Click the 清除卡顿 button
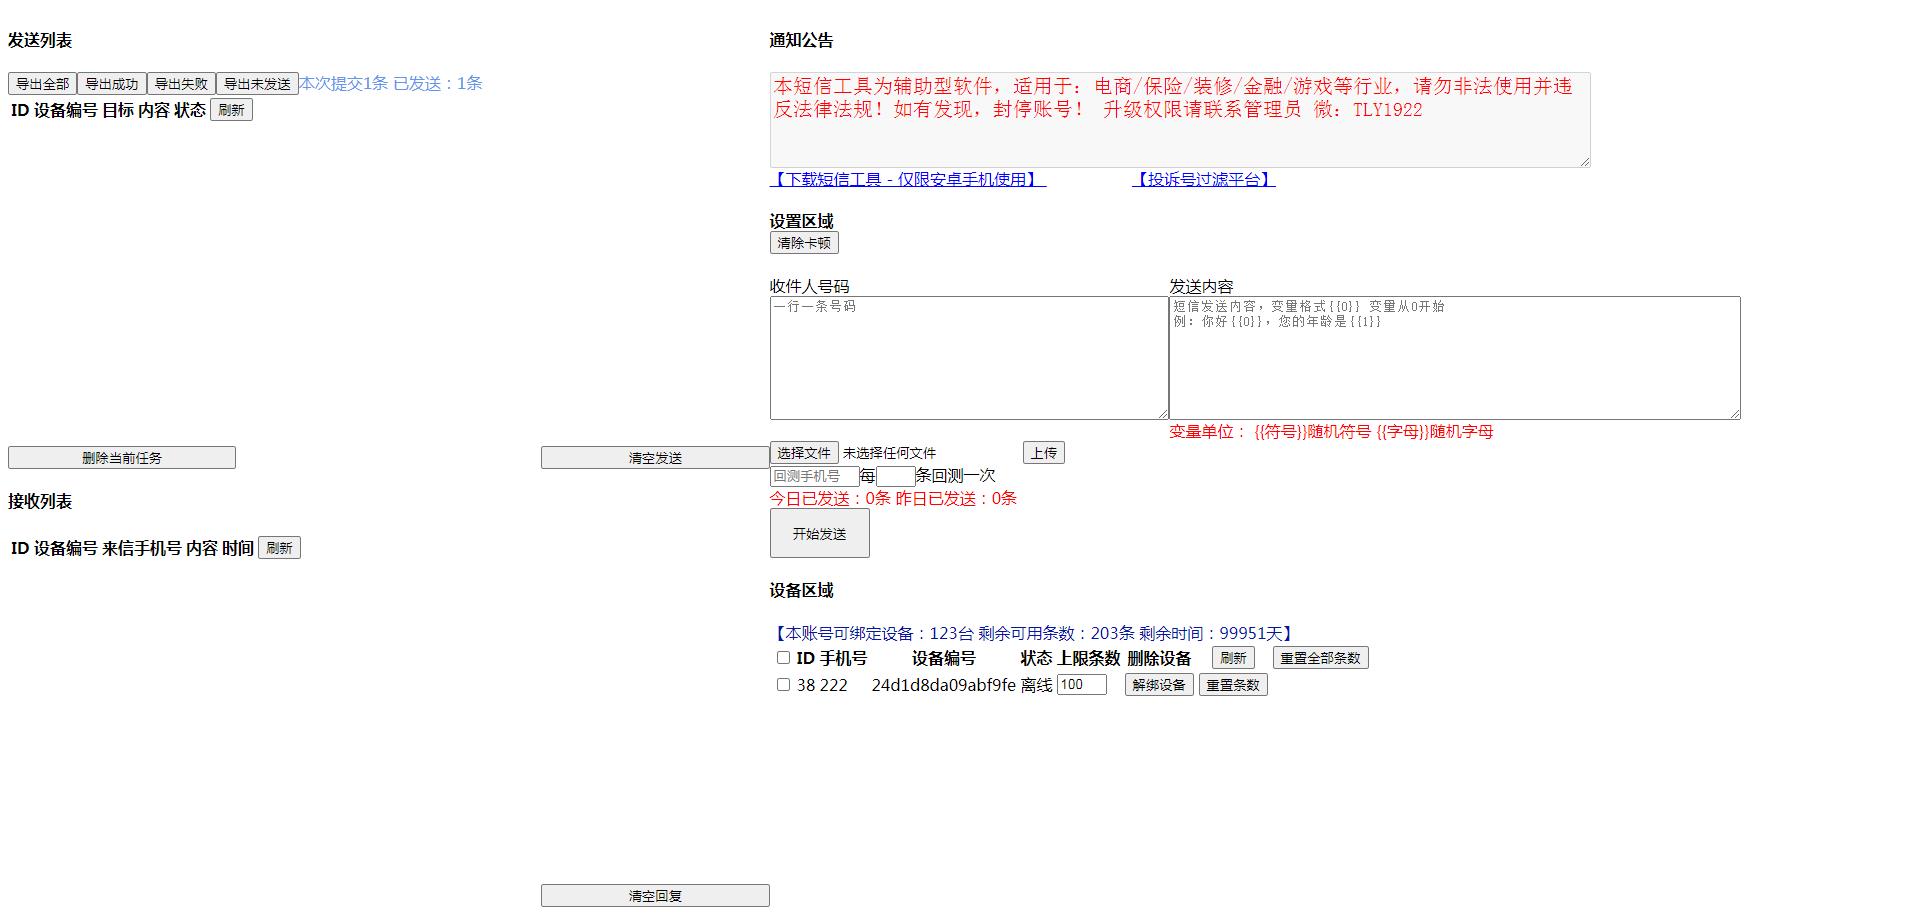The width and height of the screenshot is (1920, 915). point(804,243)
